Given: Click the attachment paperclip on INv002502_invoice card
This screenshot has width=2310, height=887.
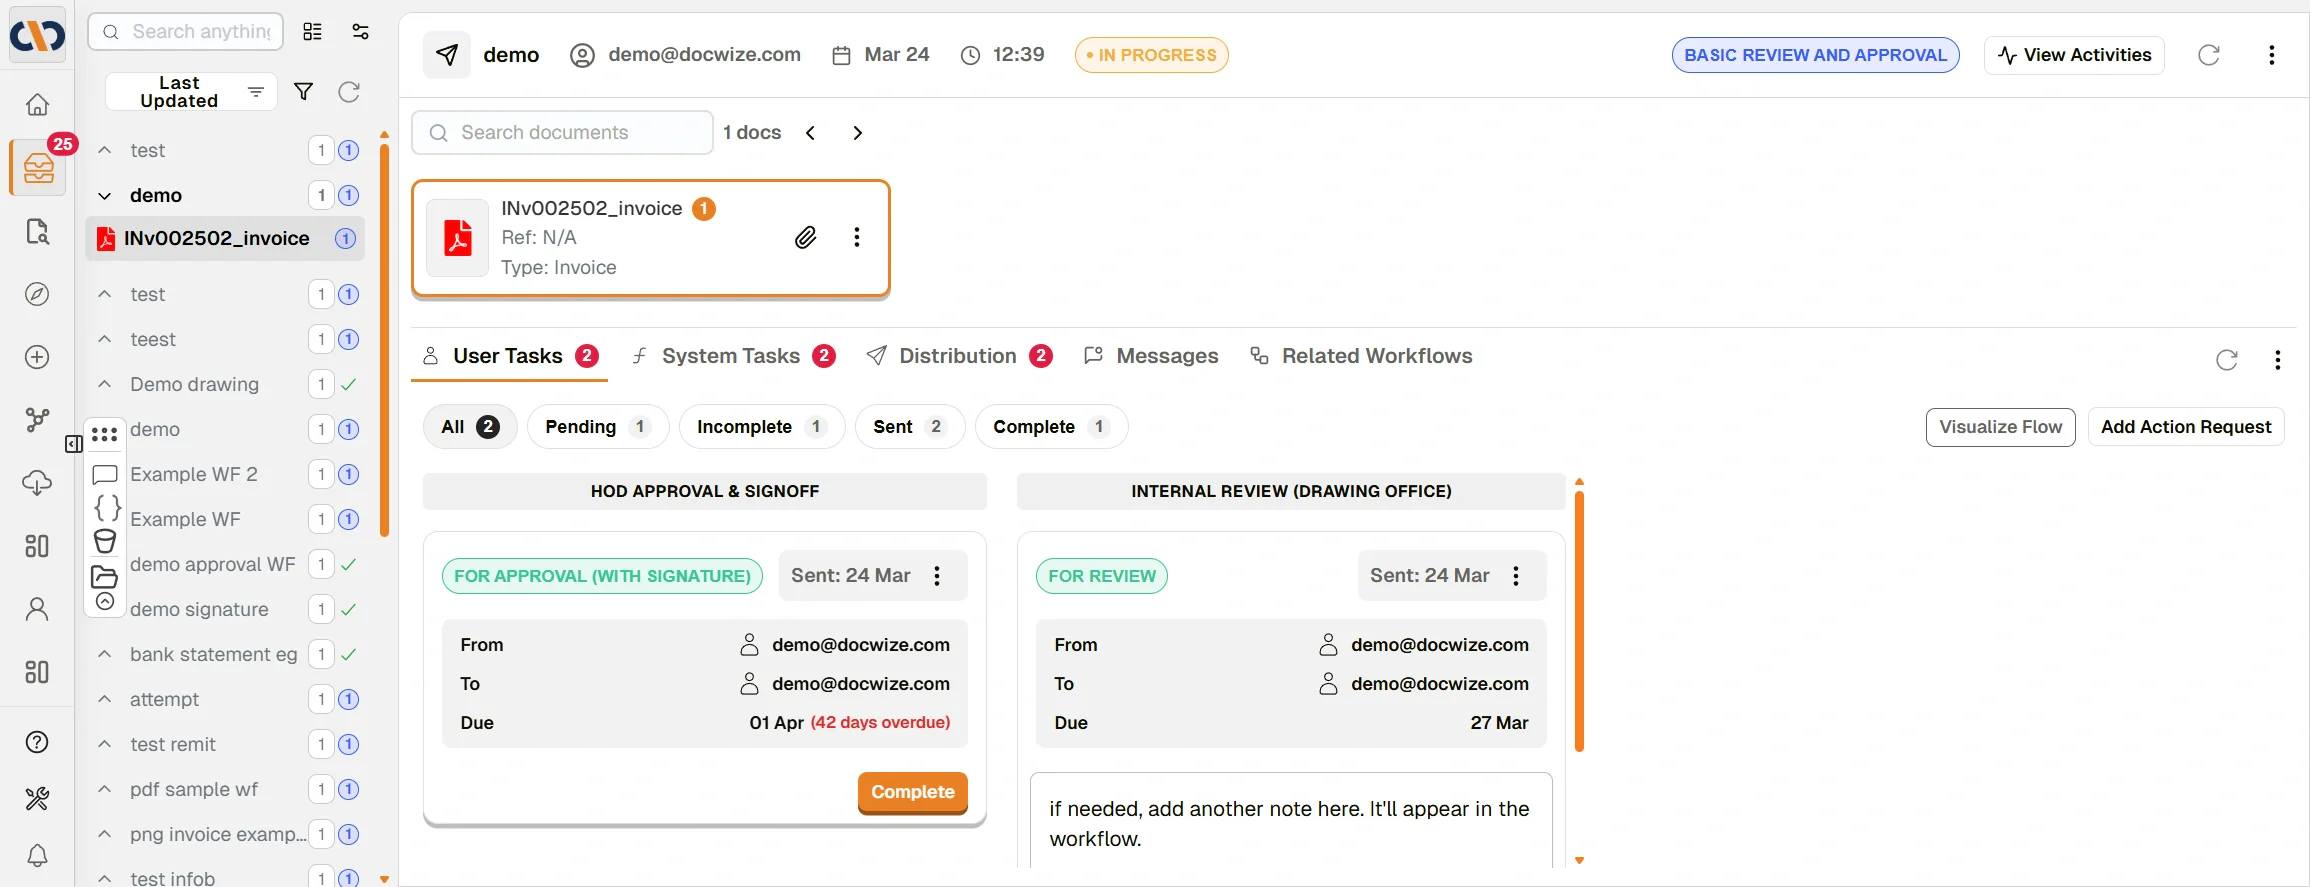Looking at the screenshot, I should (806, 237).
